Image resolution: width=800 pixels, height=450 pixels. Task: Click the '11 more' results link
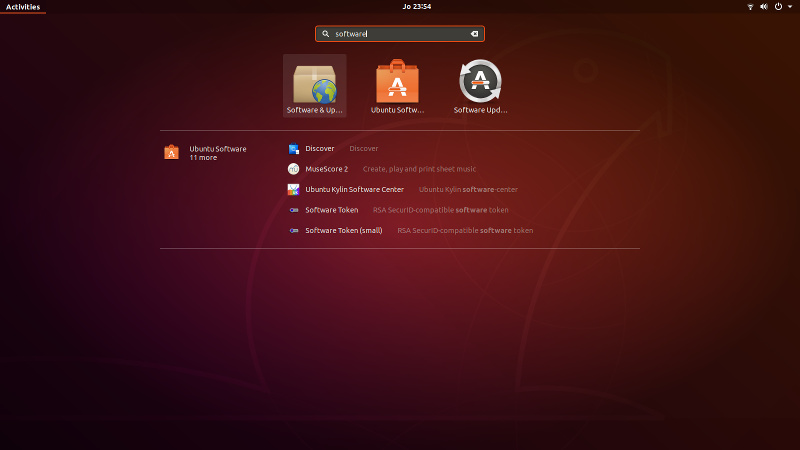203,158
